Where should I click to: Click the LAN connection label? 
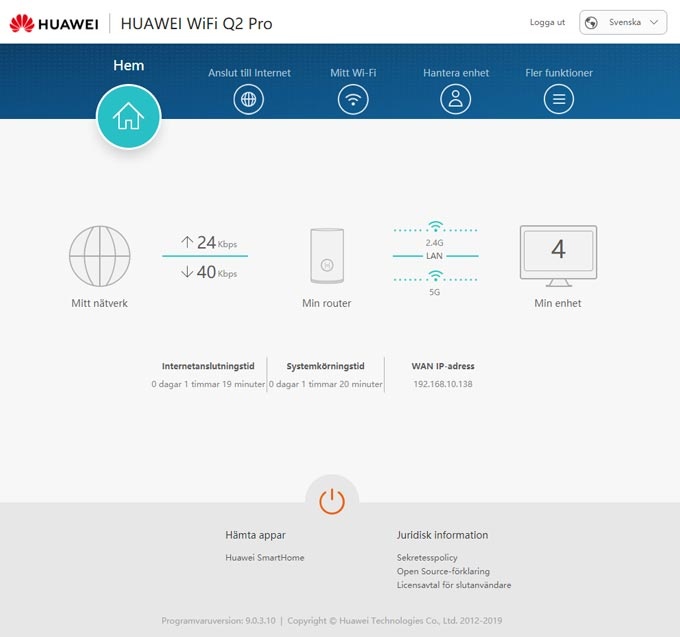435,256
